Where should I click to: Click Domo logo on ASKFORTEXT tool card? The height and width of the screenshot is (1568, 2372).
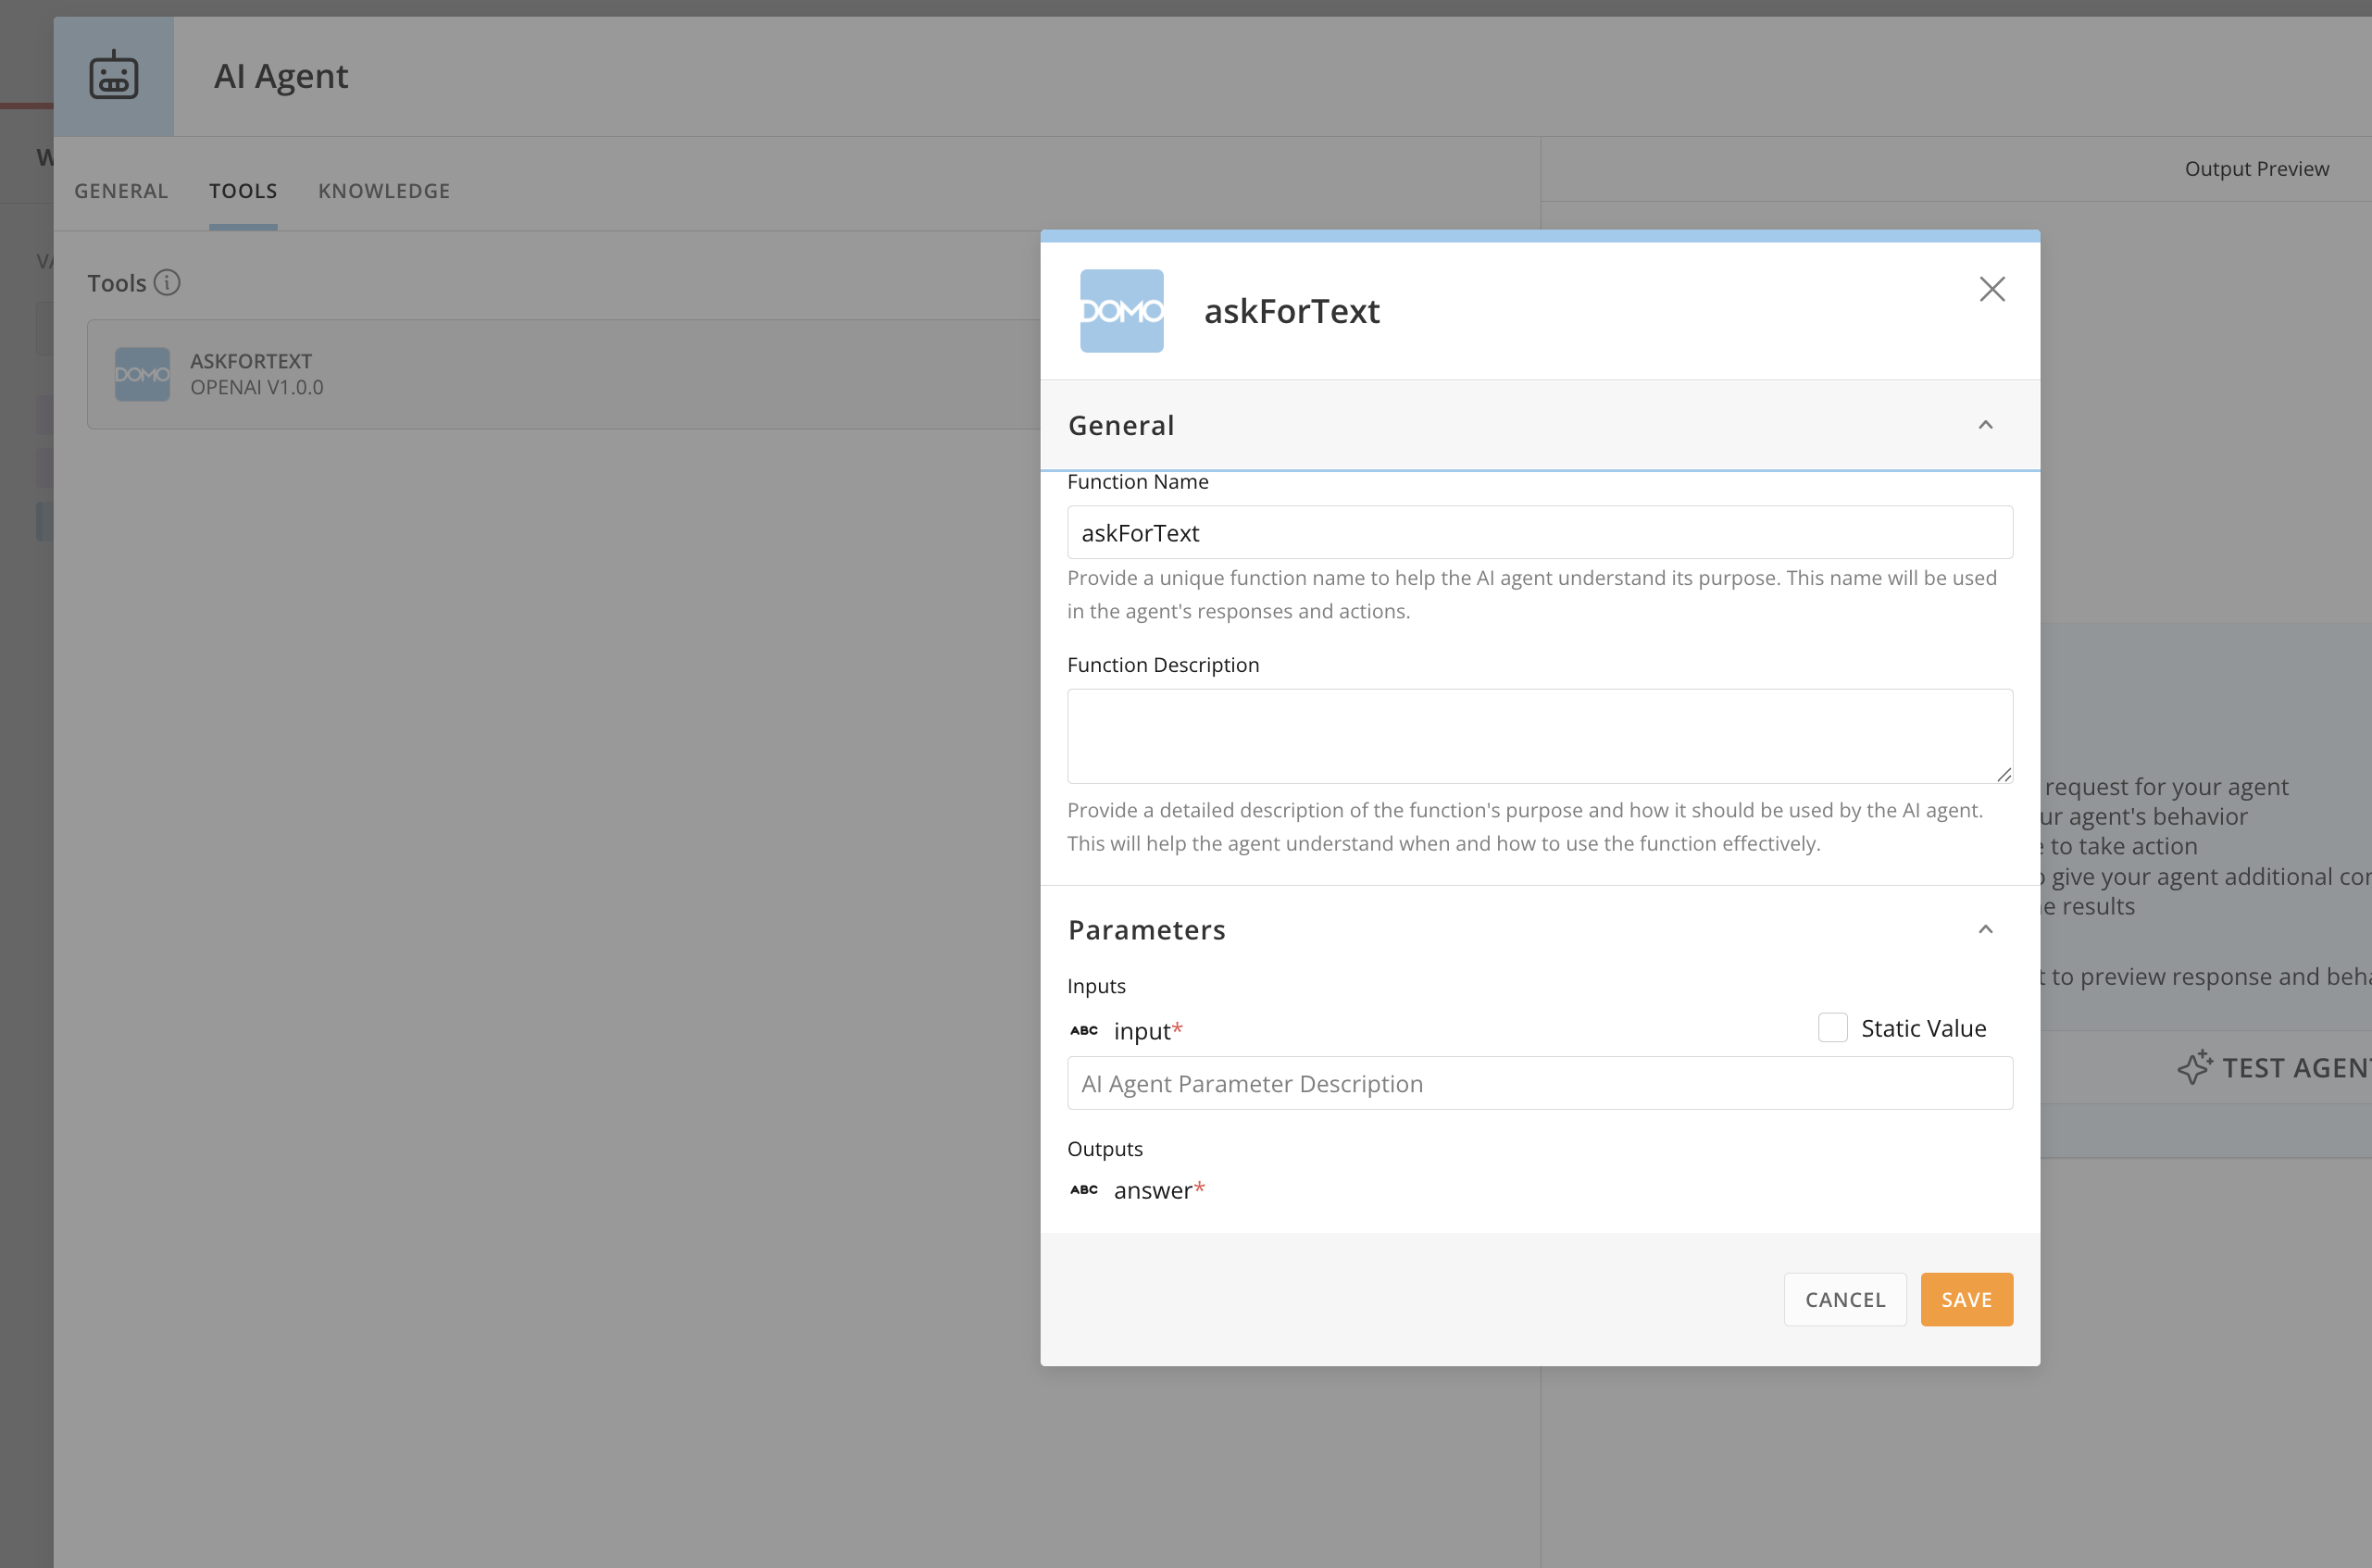point(142,374)
